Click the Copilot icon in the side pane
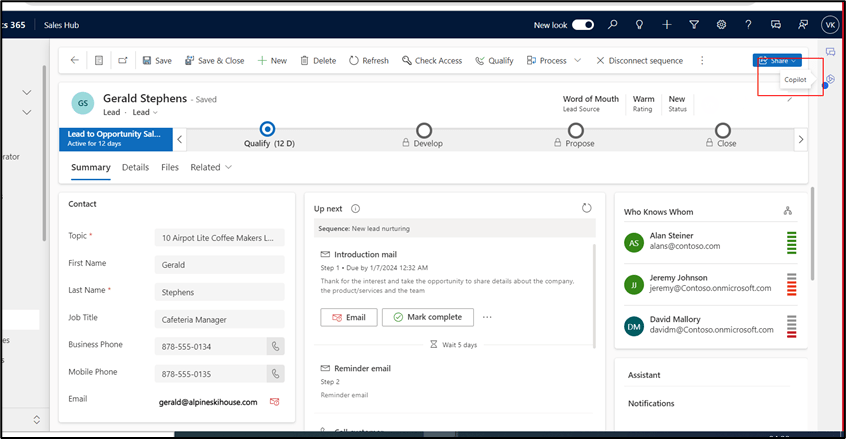846x439 pixels. click(829, 80)
